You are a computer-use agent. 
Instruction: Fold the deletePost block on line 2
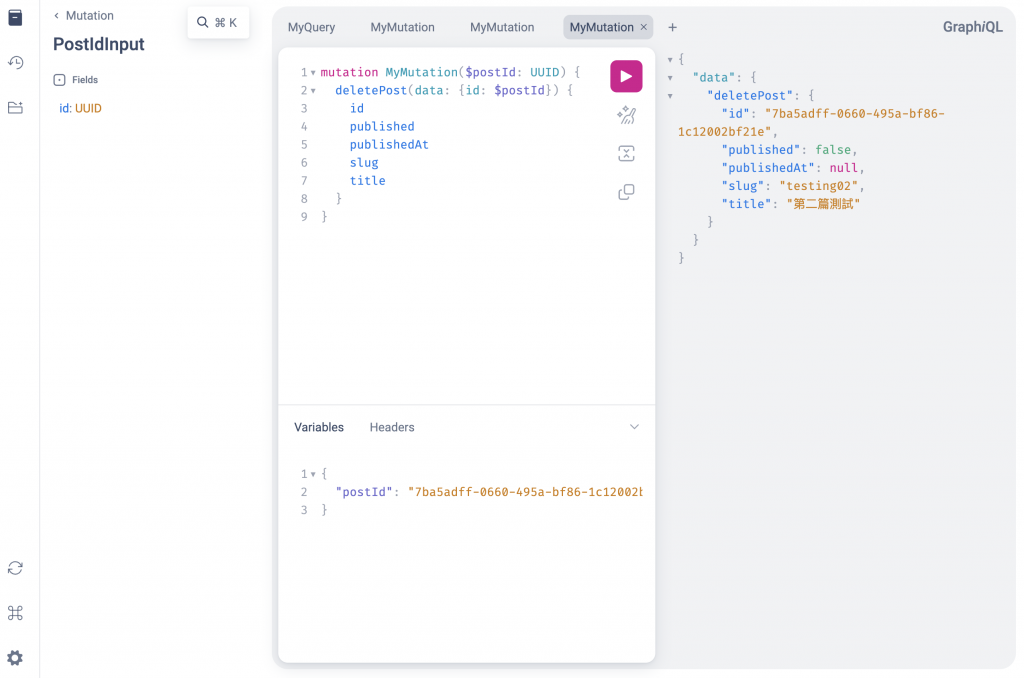pyautogui.click(x=313, y=91)
